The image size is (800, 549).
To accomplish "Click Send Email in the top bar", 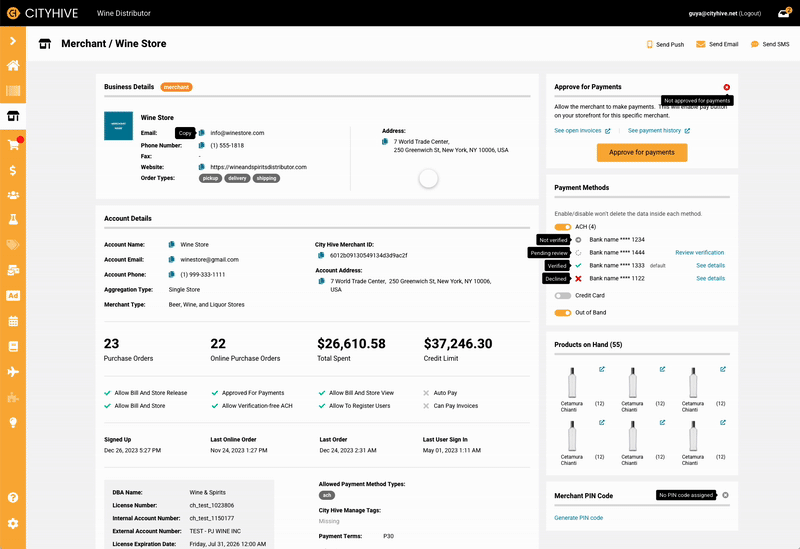I will 717,45.
